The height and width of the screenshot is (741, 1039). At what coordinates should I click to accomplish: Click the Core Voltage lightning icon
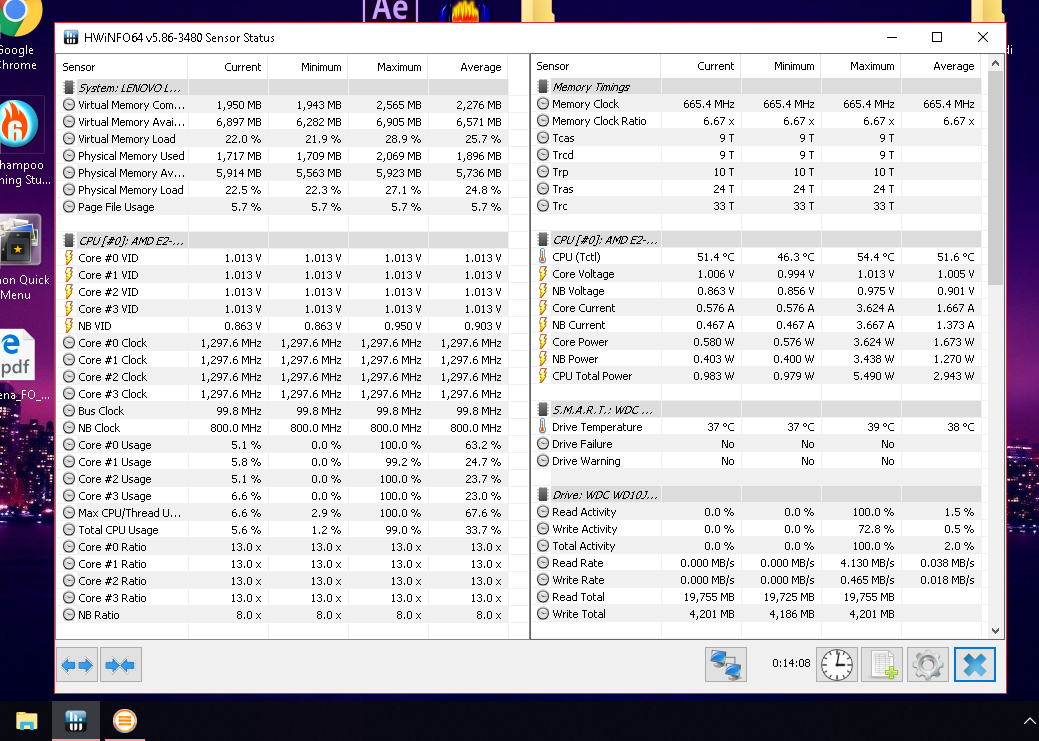tap(543, 274)
